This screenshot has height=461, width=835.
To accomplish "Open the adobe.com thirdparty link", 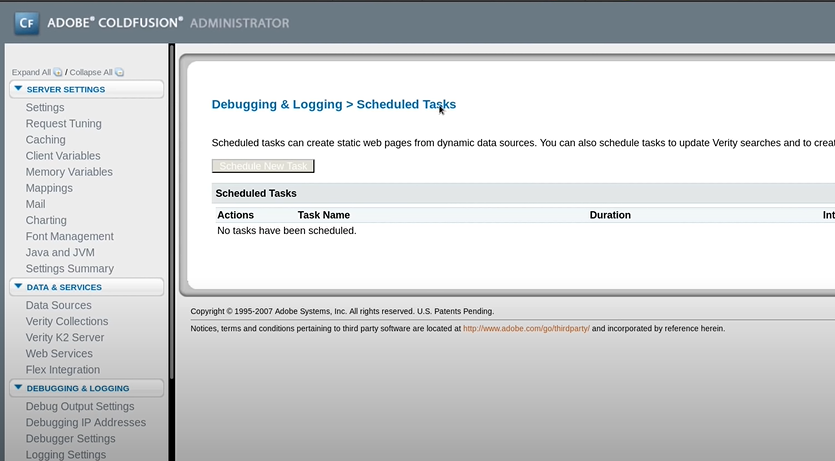I will pos(526,328).
